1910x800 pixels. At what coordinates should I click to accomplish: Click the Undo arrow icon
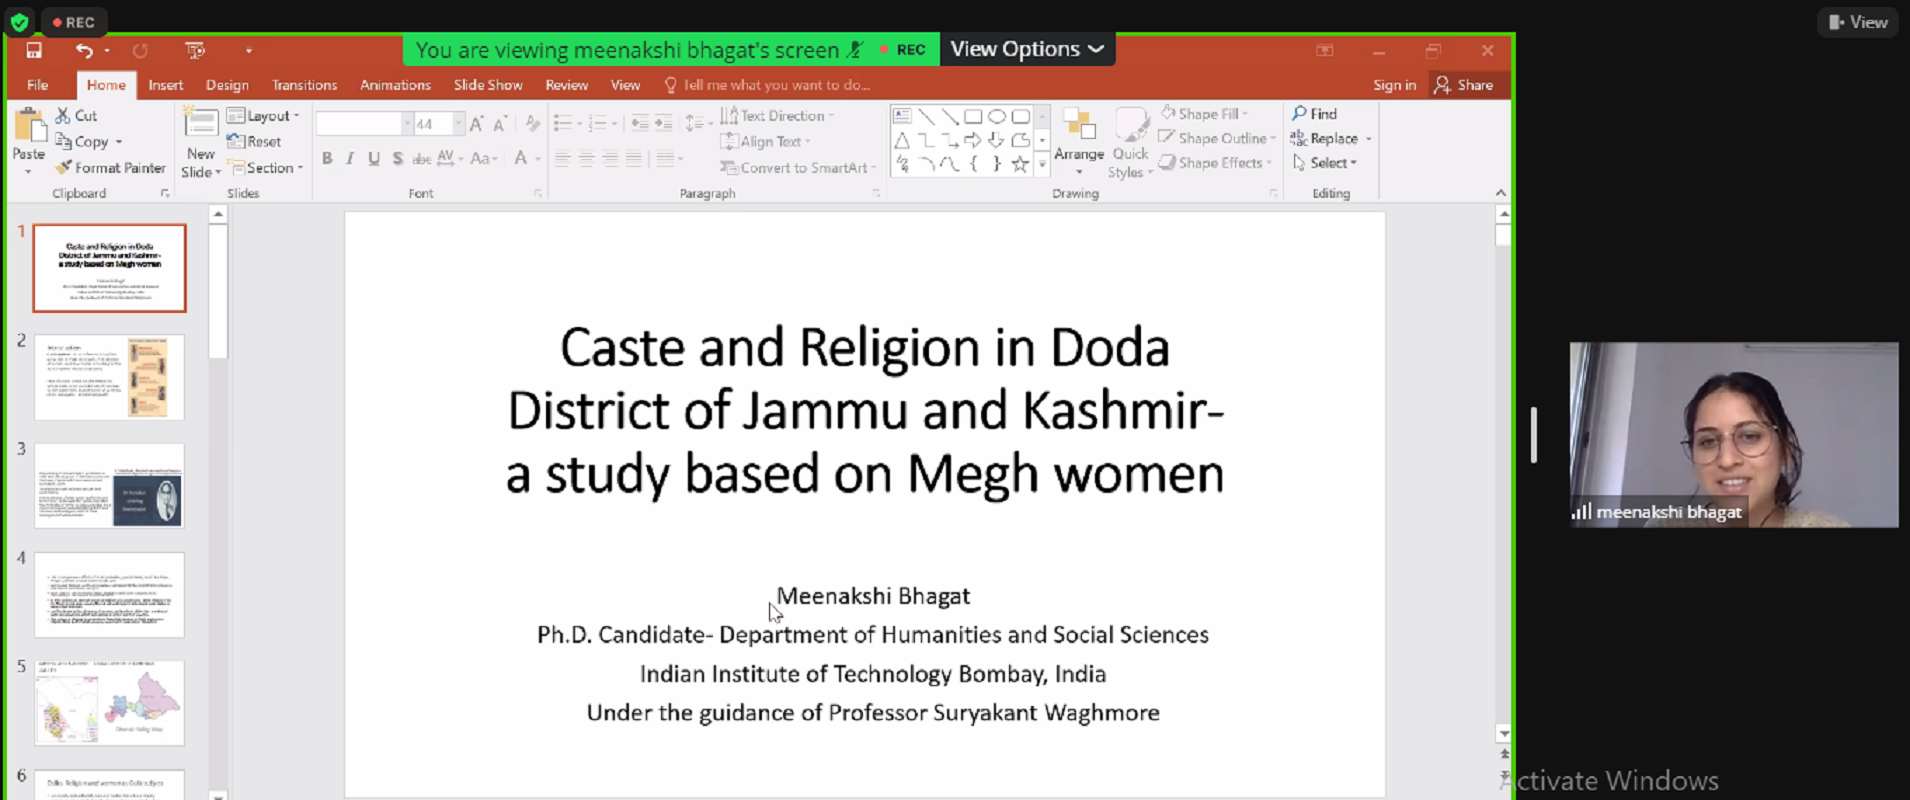coord(84,50)
